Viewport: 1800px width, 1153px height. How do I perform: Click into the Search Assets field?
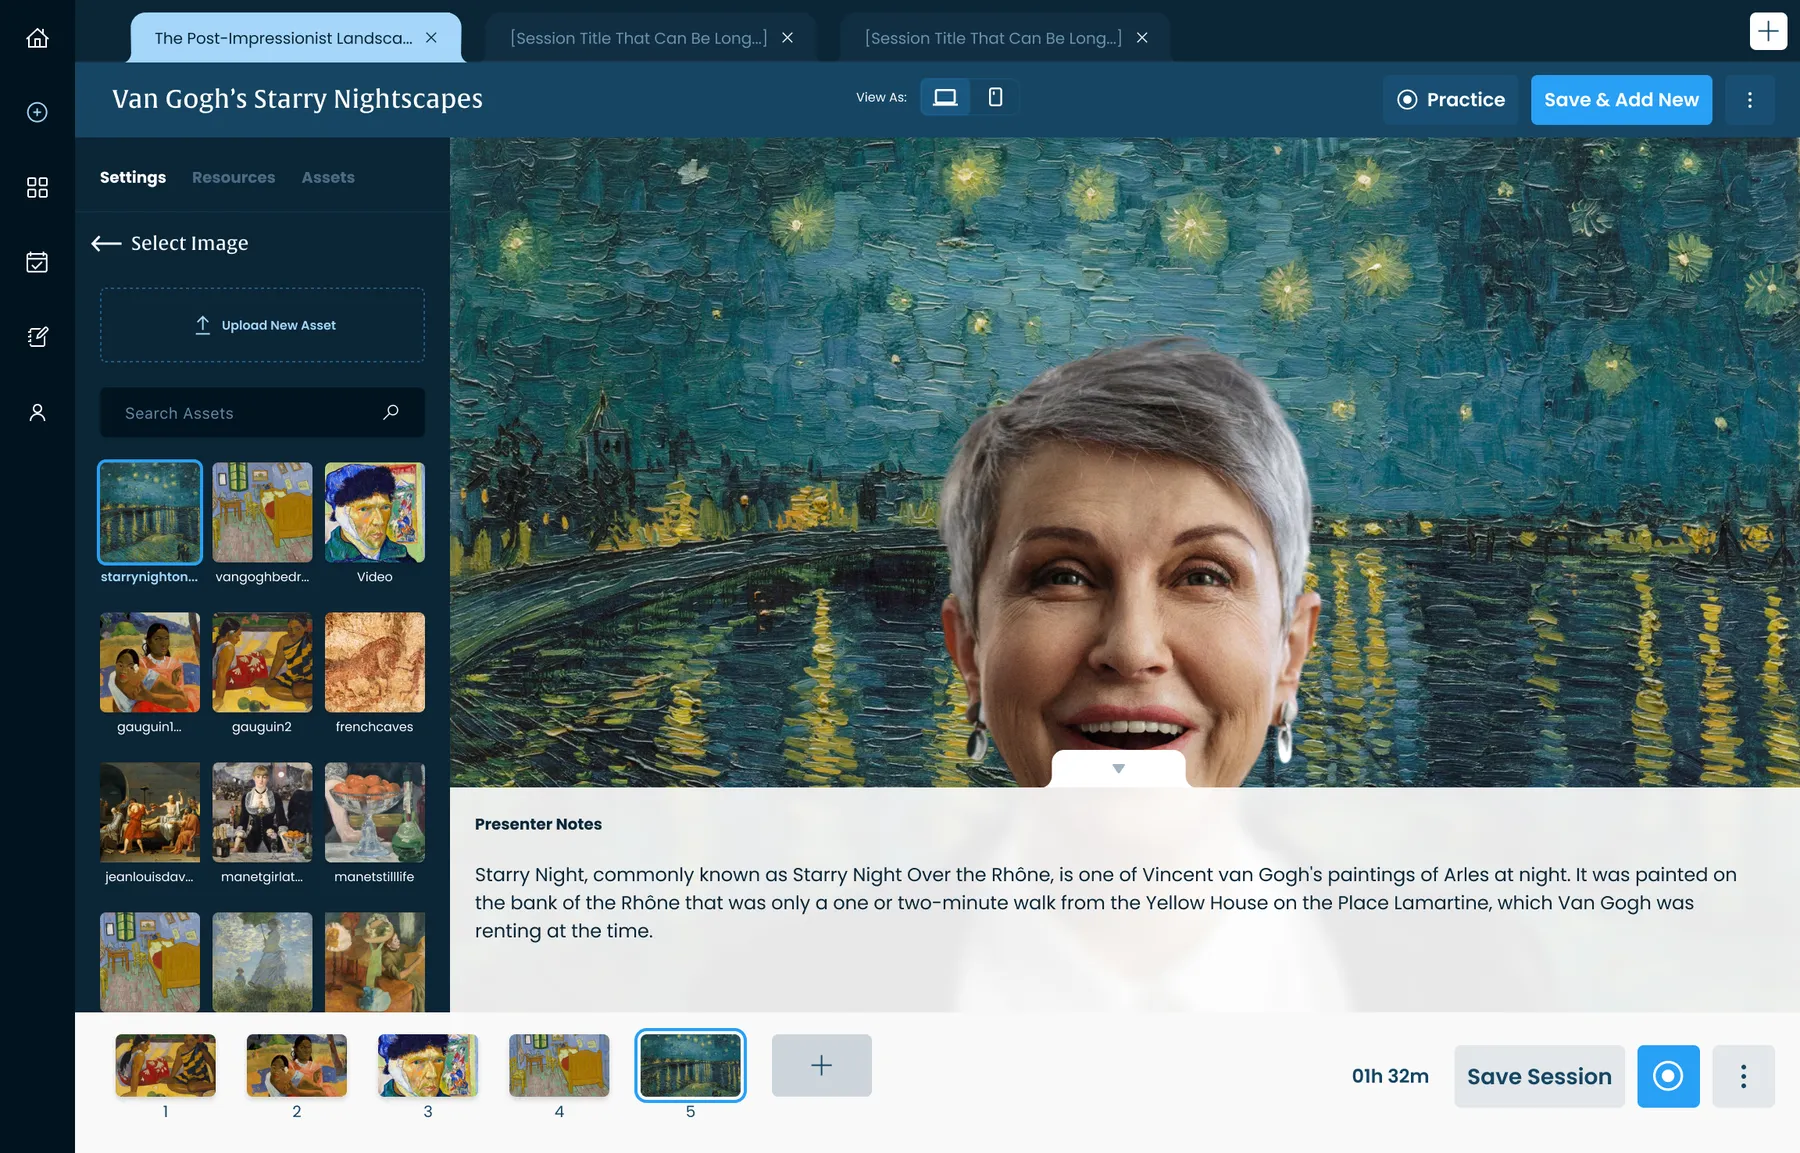[262, 412]
